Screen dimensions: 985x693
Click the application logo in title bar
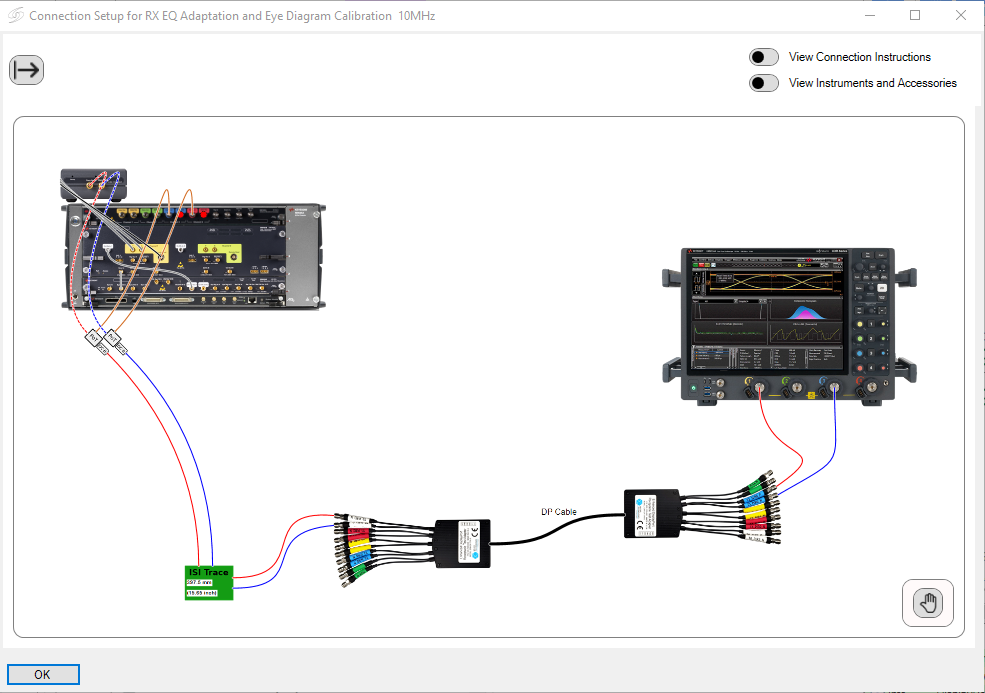[16, 15]
